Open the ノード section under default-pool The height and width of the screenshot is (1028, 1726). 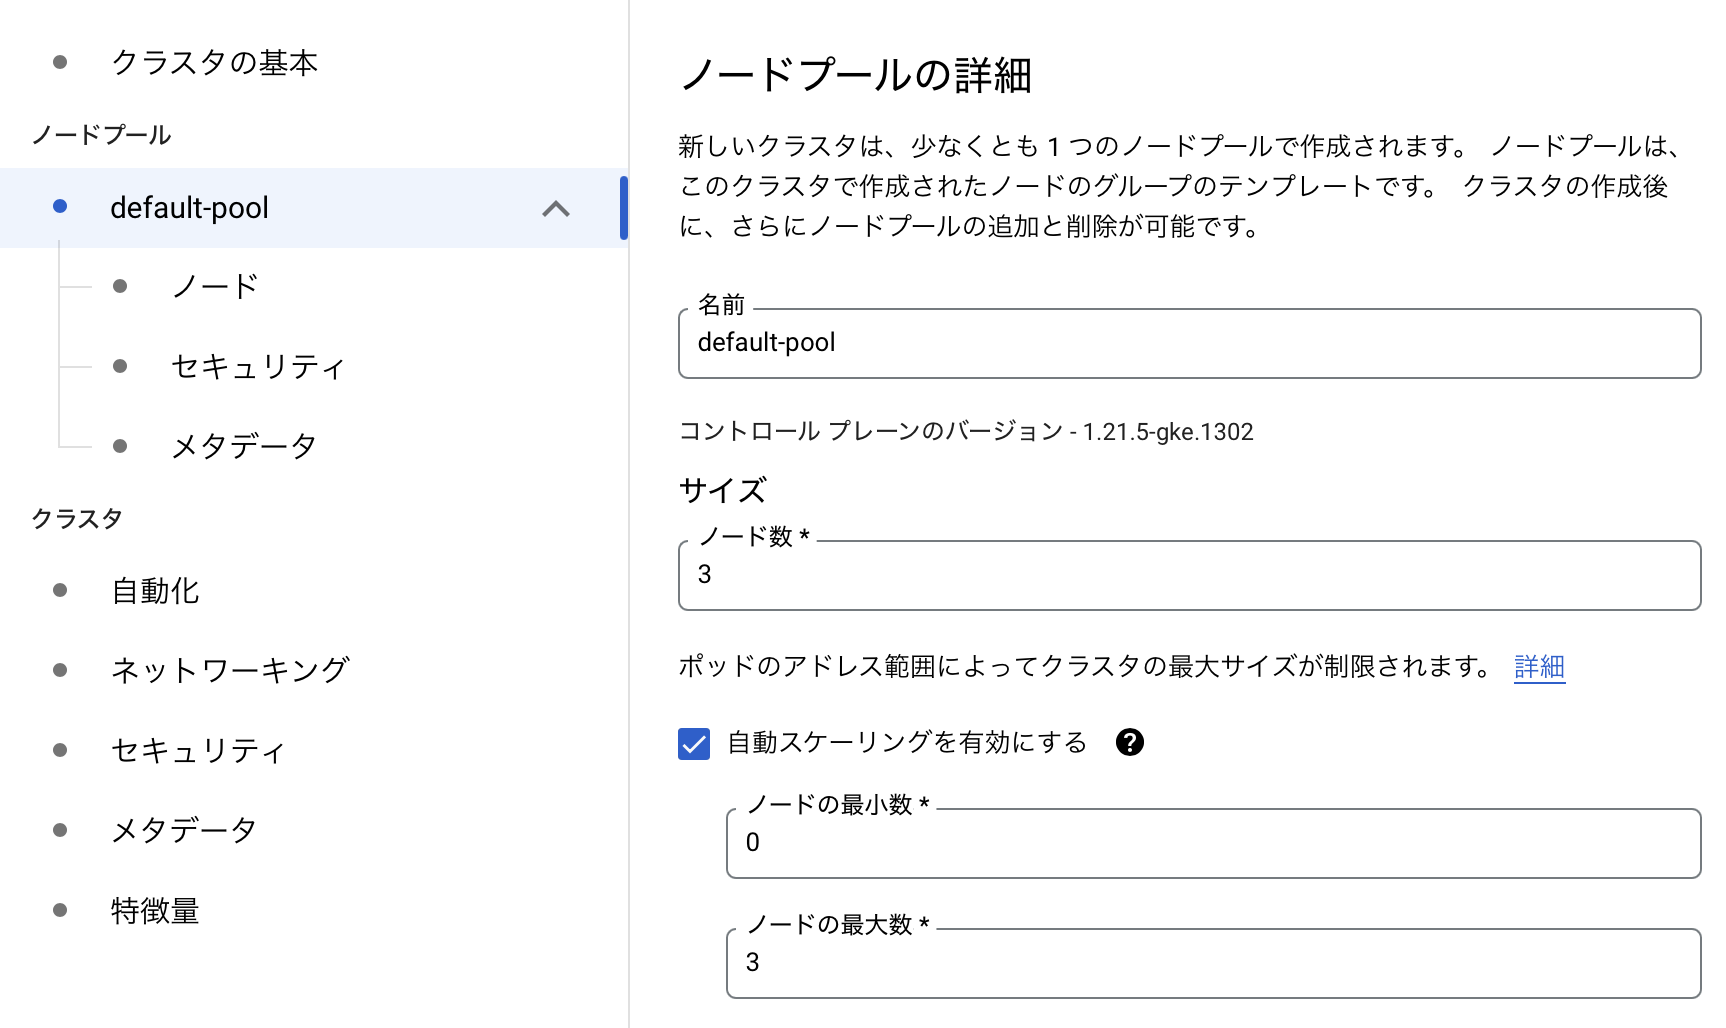(215, 286)
